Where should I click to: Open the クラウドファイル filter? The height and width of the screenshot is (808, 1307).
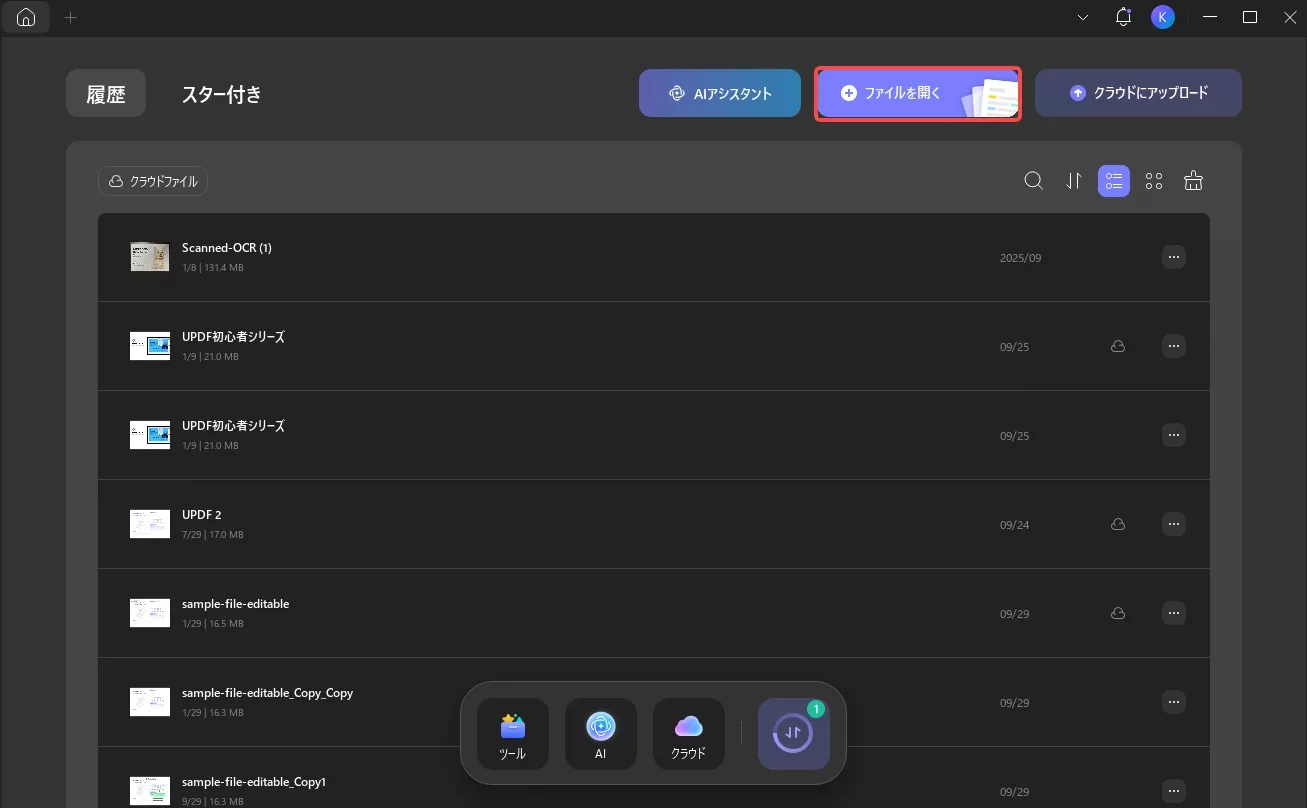click(x=153, y=181)
